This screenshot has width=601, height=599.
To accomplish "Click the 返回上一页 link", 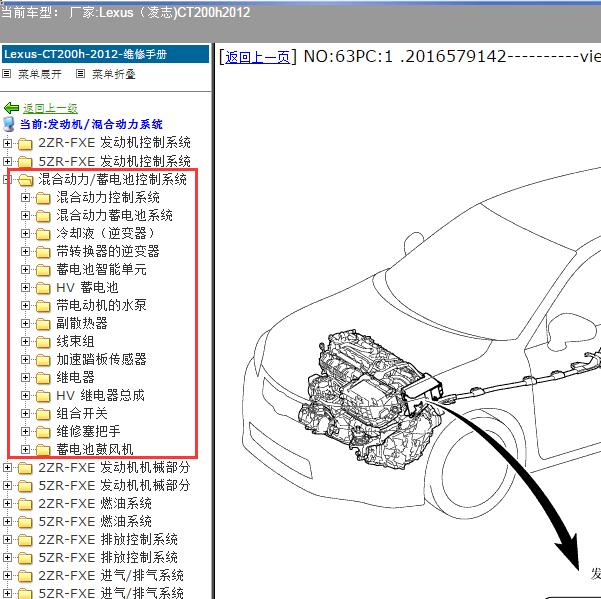I will (x=257, y=57).
